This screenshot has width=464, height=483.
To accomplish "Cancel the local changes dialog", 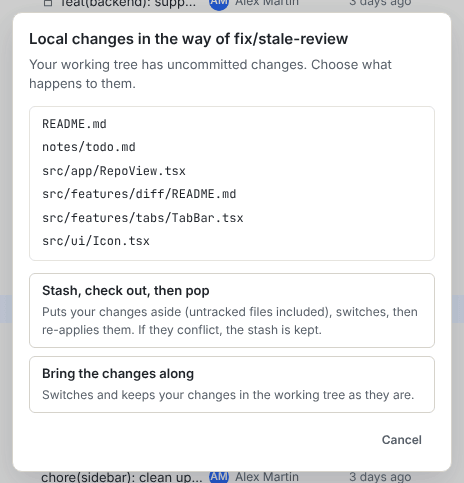I will [x=402, y=440].
